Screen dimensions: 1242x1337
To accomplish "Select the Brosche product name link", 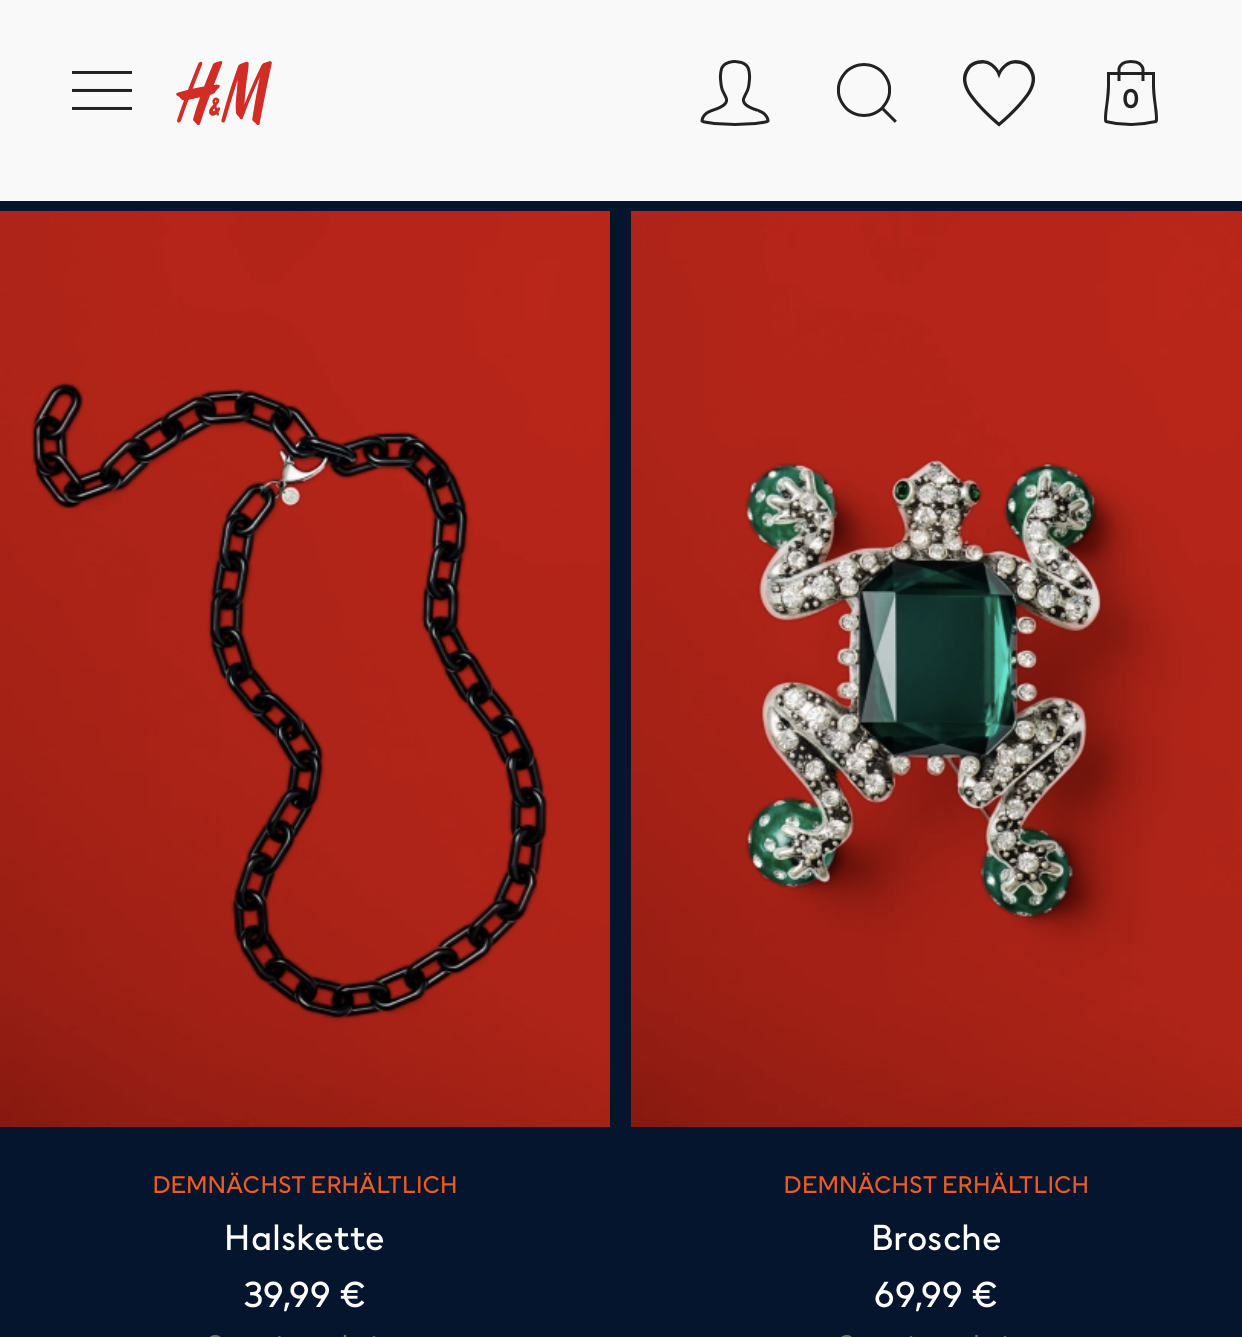I will (936, 1238).
